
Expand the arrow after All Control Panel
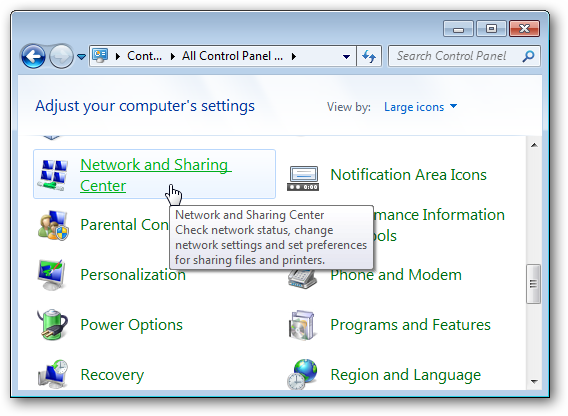click(294, 56)
